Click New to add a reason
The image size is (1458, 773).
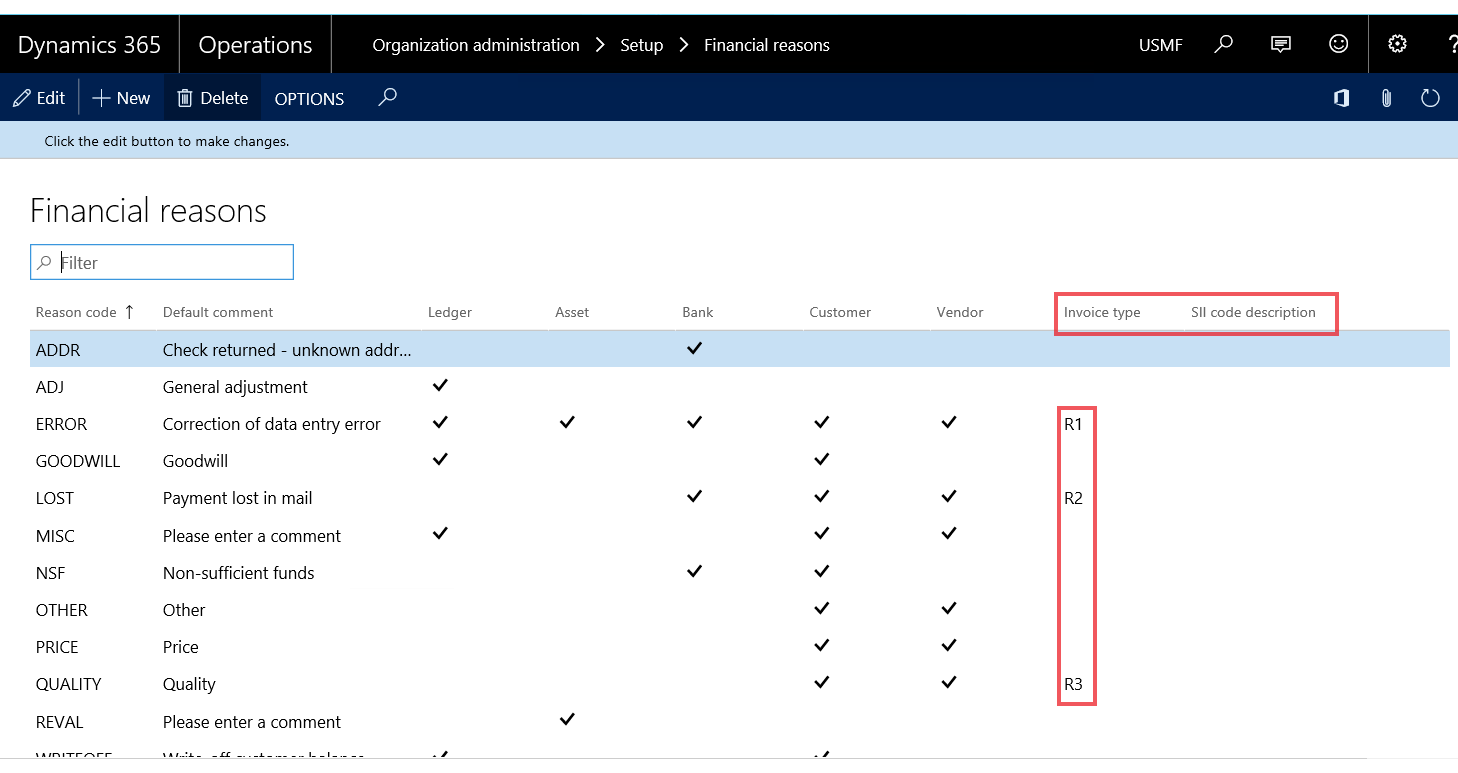tap(121, 98)
